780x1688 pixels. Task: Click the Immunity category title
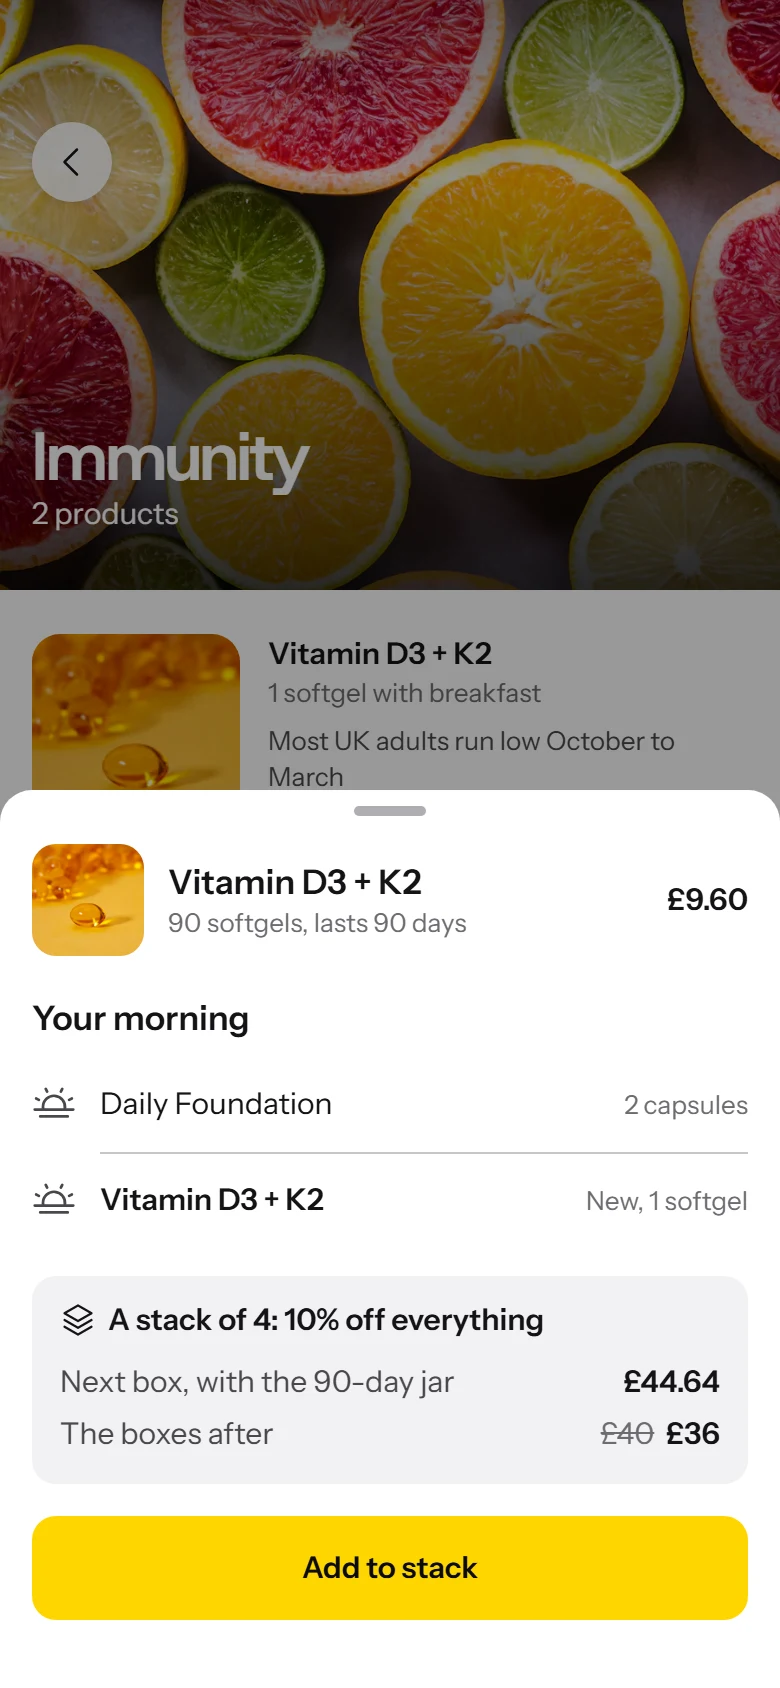170,460
